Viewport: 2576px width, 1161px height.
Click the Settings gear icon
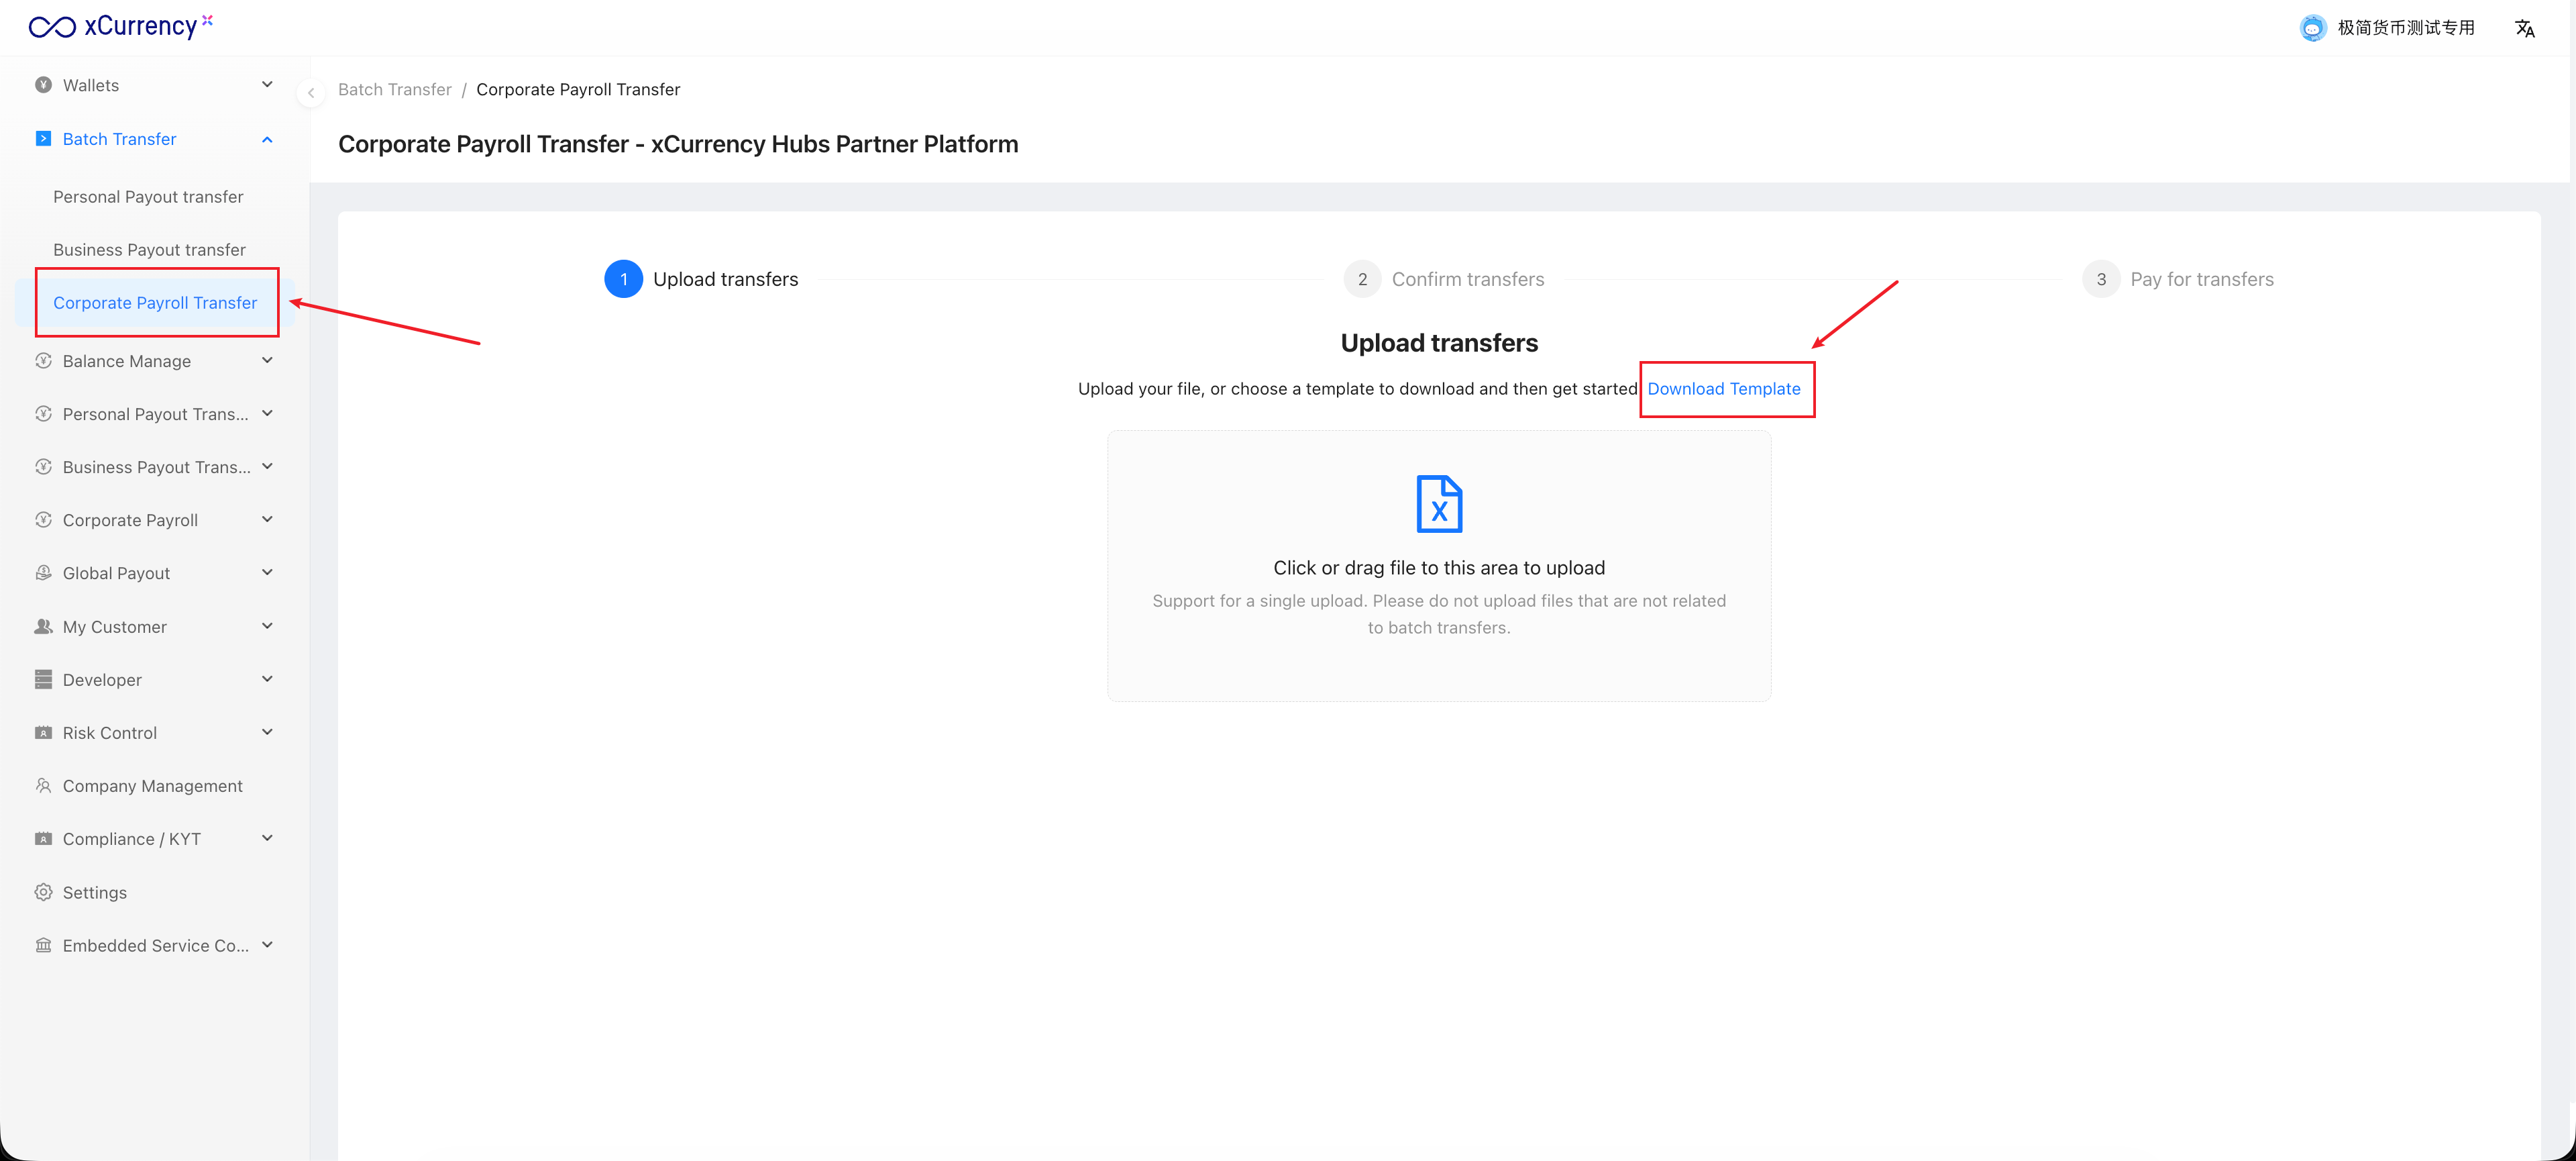pos(43,892)
